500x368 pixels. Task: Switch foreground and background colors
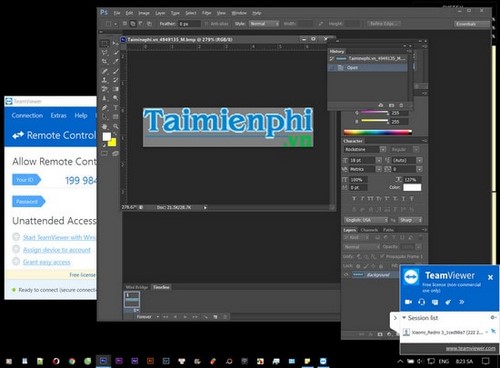coord(115,134)
